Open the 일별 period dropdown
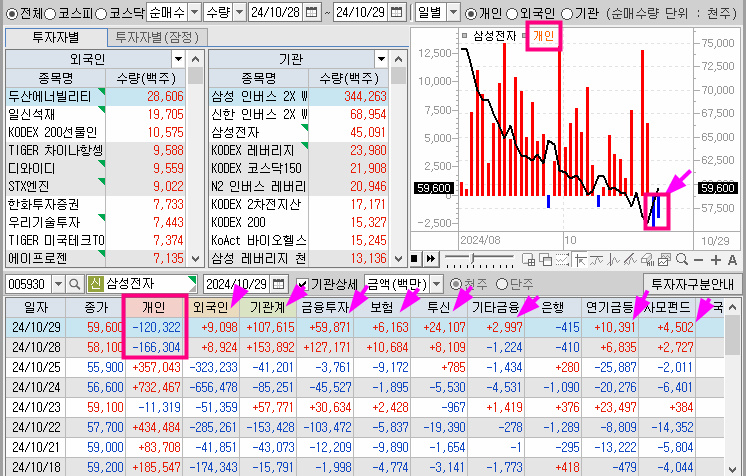The width and height of the screenshot is (746, 476). pyautogui.click(x=454, y=12)
